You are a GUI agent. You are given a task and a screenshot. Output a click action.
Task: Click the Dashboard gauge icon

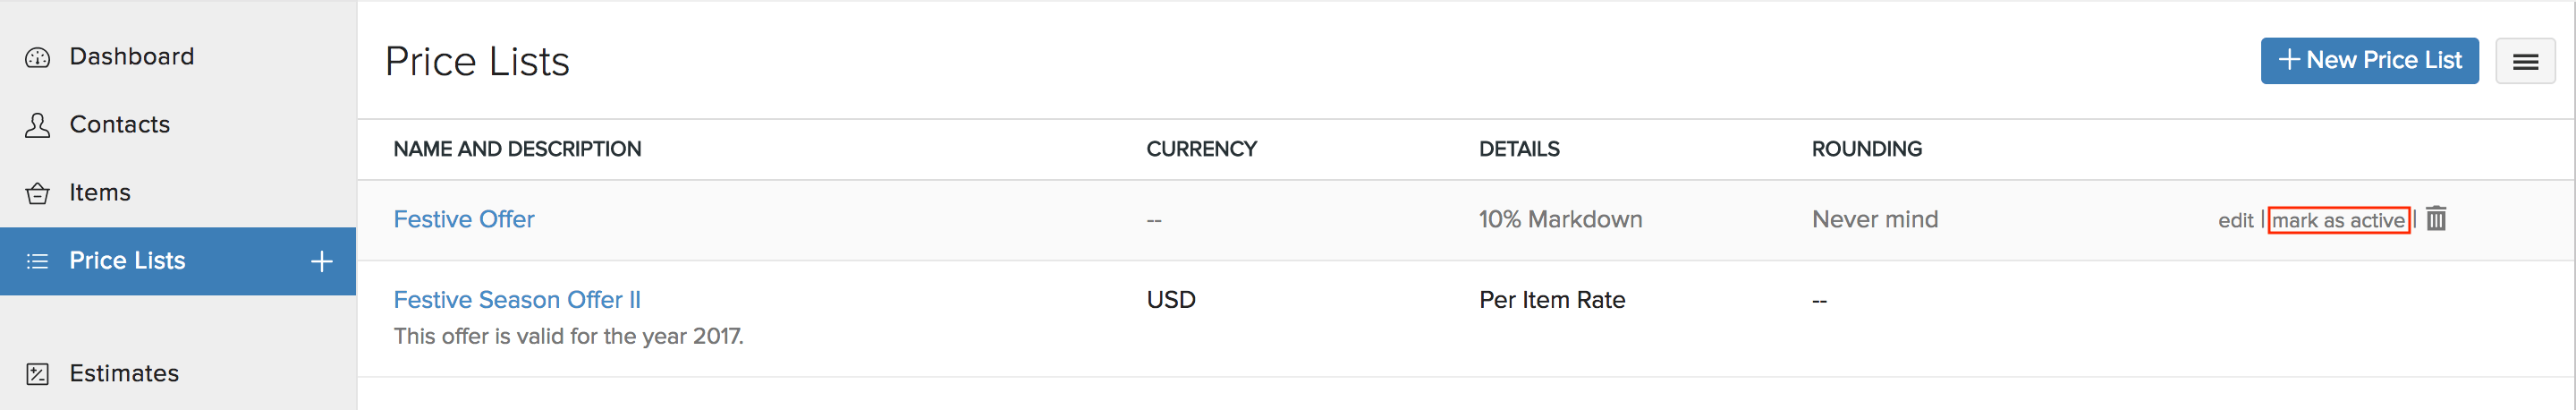point(38,58)
